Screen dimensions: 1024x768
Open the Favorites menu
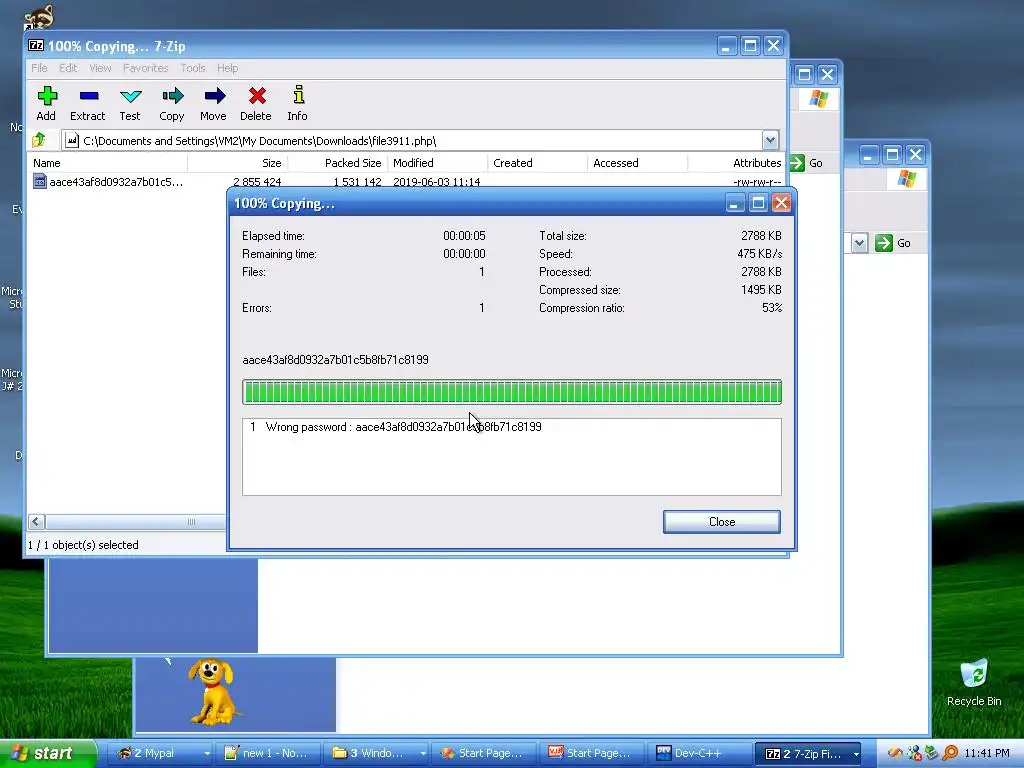pos(146,68)
